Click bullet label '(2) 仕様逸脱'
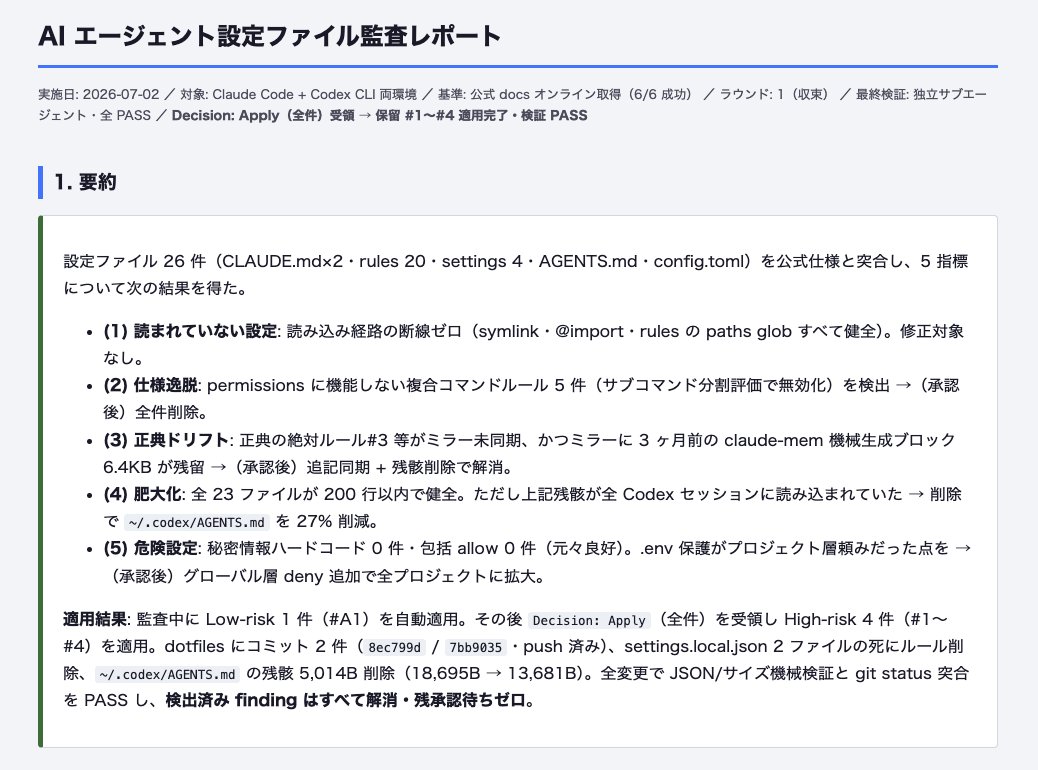 tap(150, 385)
